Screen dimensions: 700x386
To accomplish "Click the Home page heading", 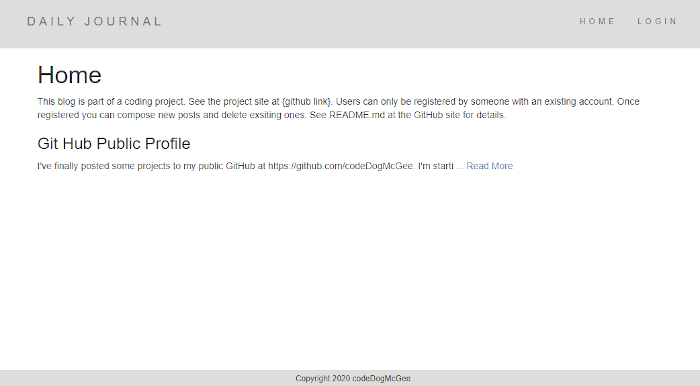I will [x=70, y=75].
